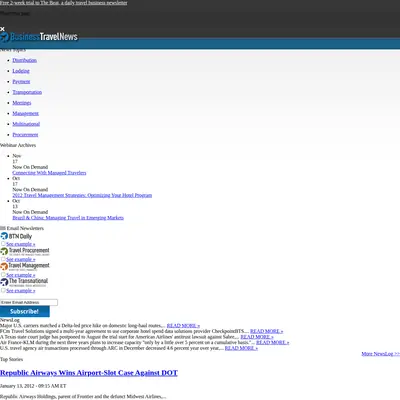Go to Meetings news topic
This screenshot has width=400, height=400.
[x=22, y=103]
